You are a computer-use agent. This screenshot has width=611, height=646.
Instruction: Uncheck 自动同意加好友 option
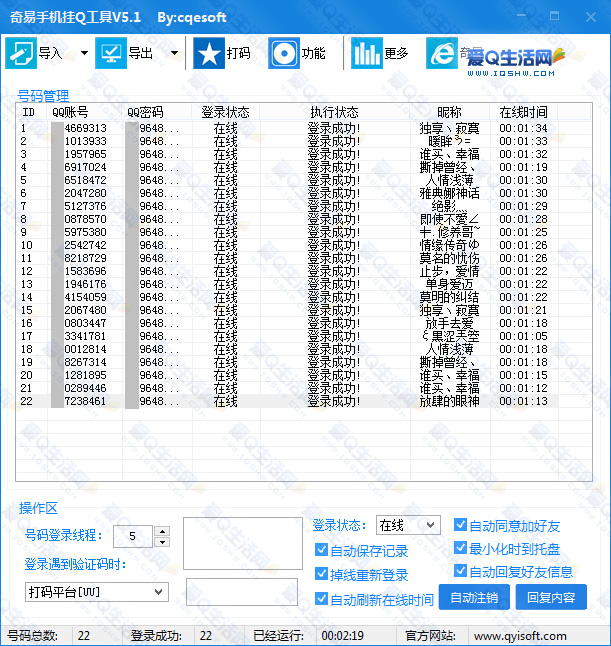460,525
